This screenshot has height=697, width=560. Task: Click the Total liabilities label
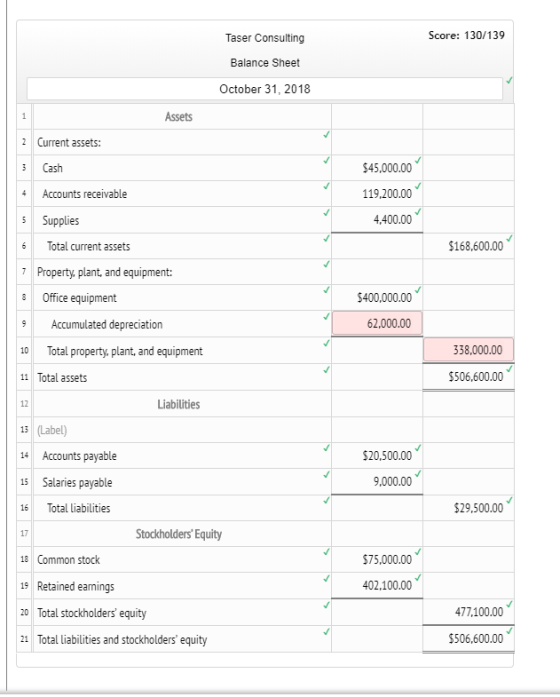(x=78, y=508)
